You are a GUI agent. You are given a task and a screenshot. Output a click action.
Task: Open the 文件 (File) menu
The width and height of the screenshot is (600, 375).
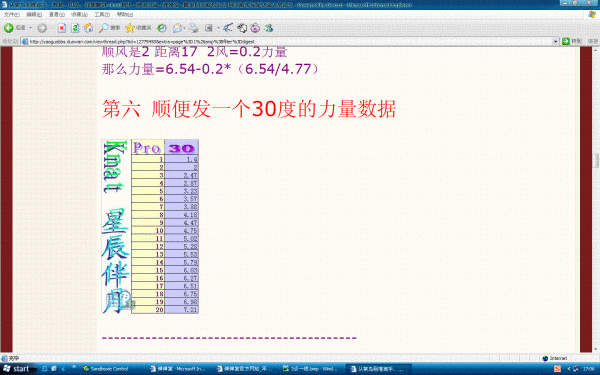(x=11, y=15)
